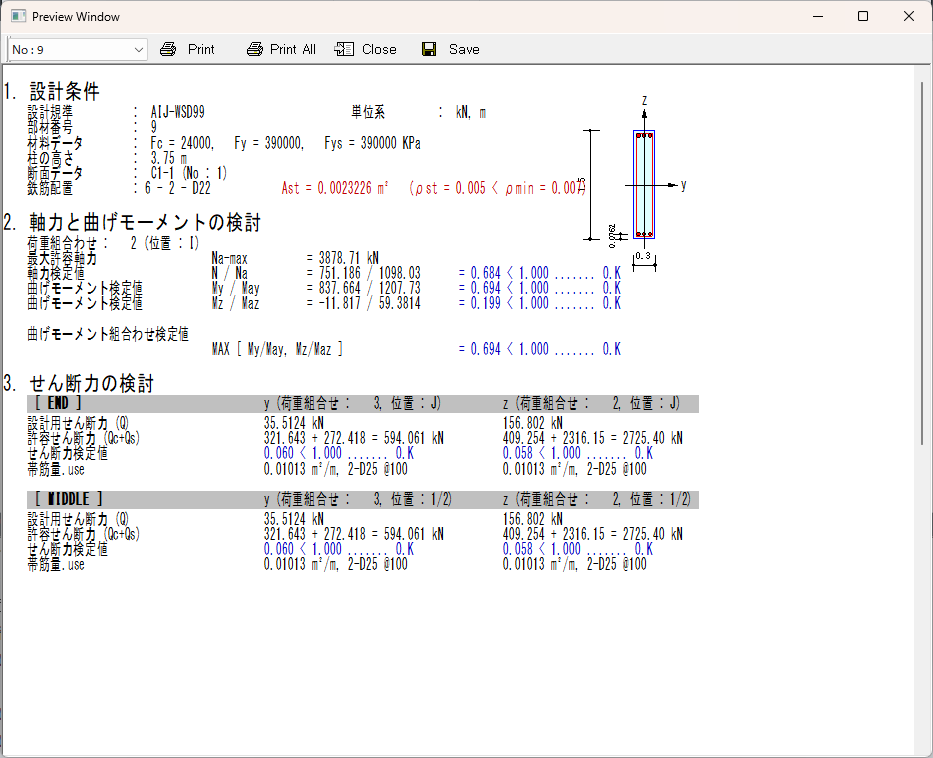Click END z shear check 0.058 < 1.000

tap(541, 453)
